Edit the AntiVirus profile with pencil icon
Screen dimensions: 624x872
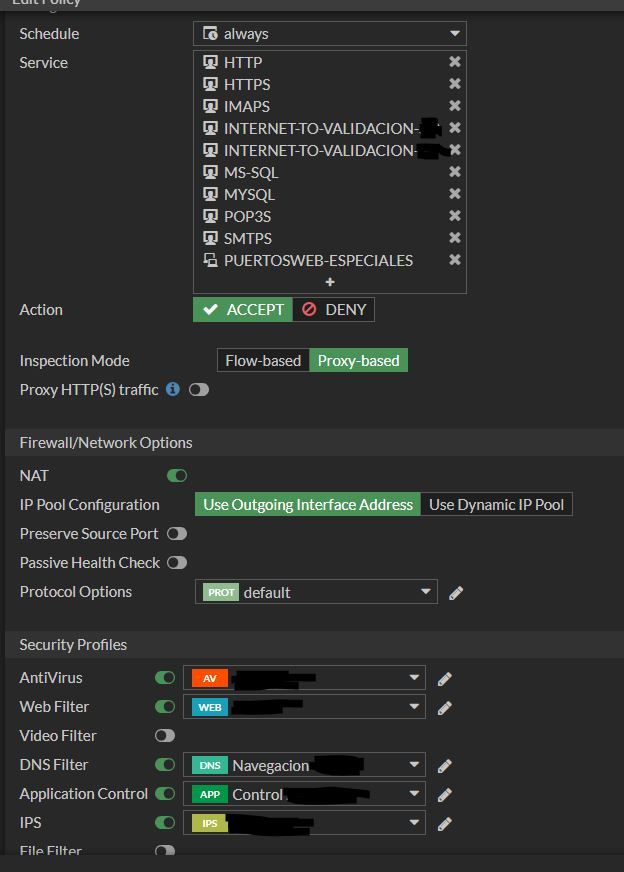pyautogui.click(x=445, y=679)
